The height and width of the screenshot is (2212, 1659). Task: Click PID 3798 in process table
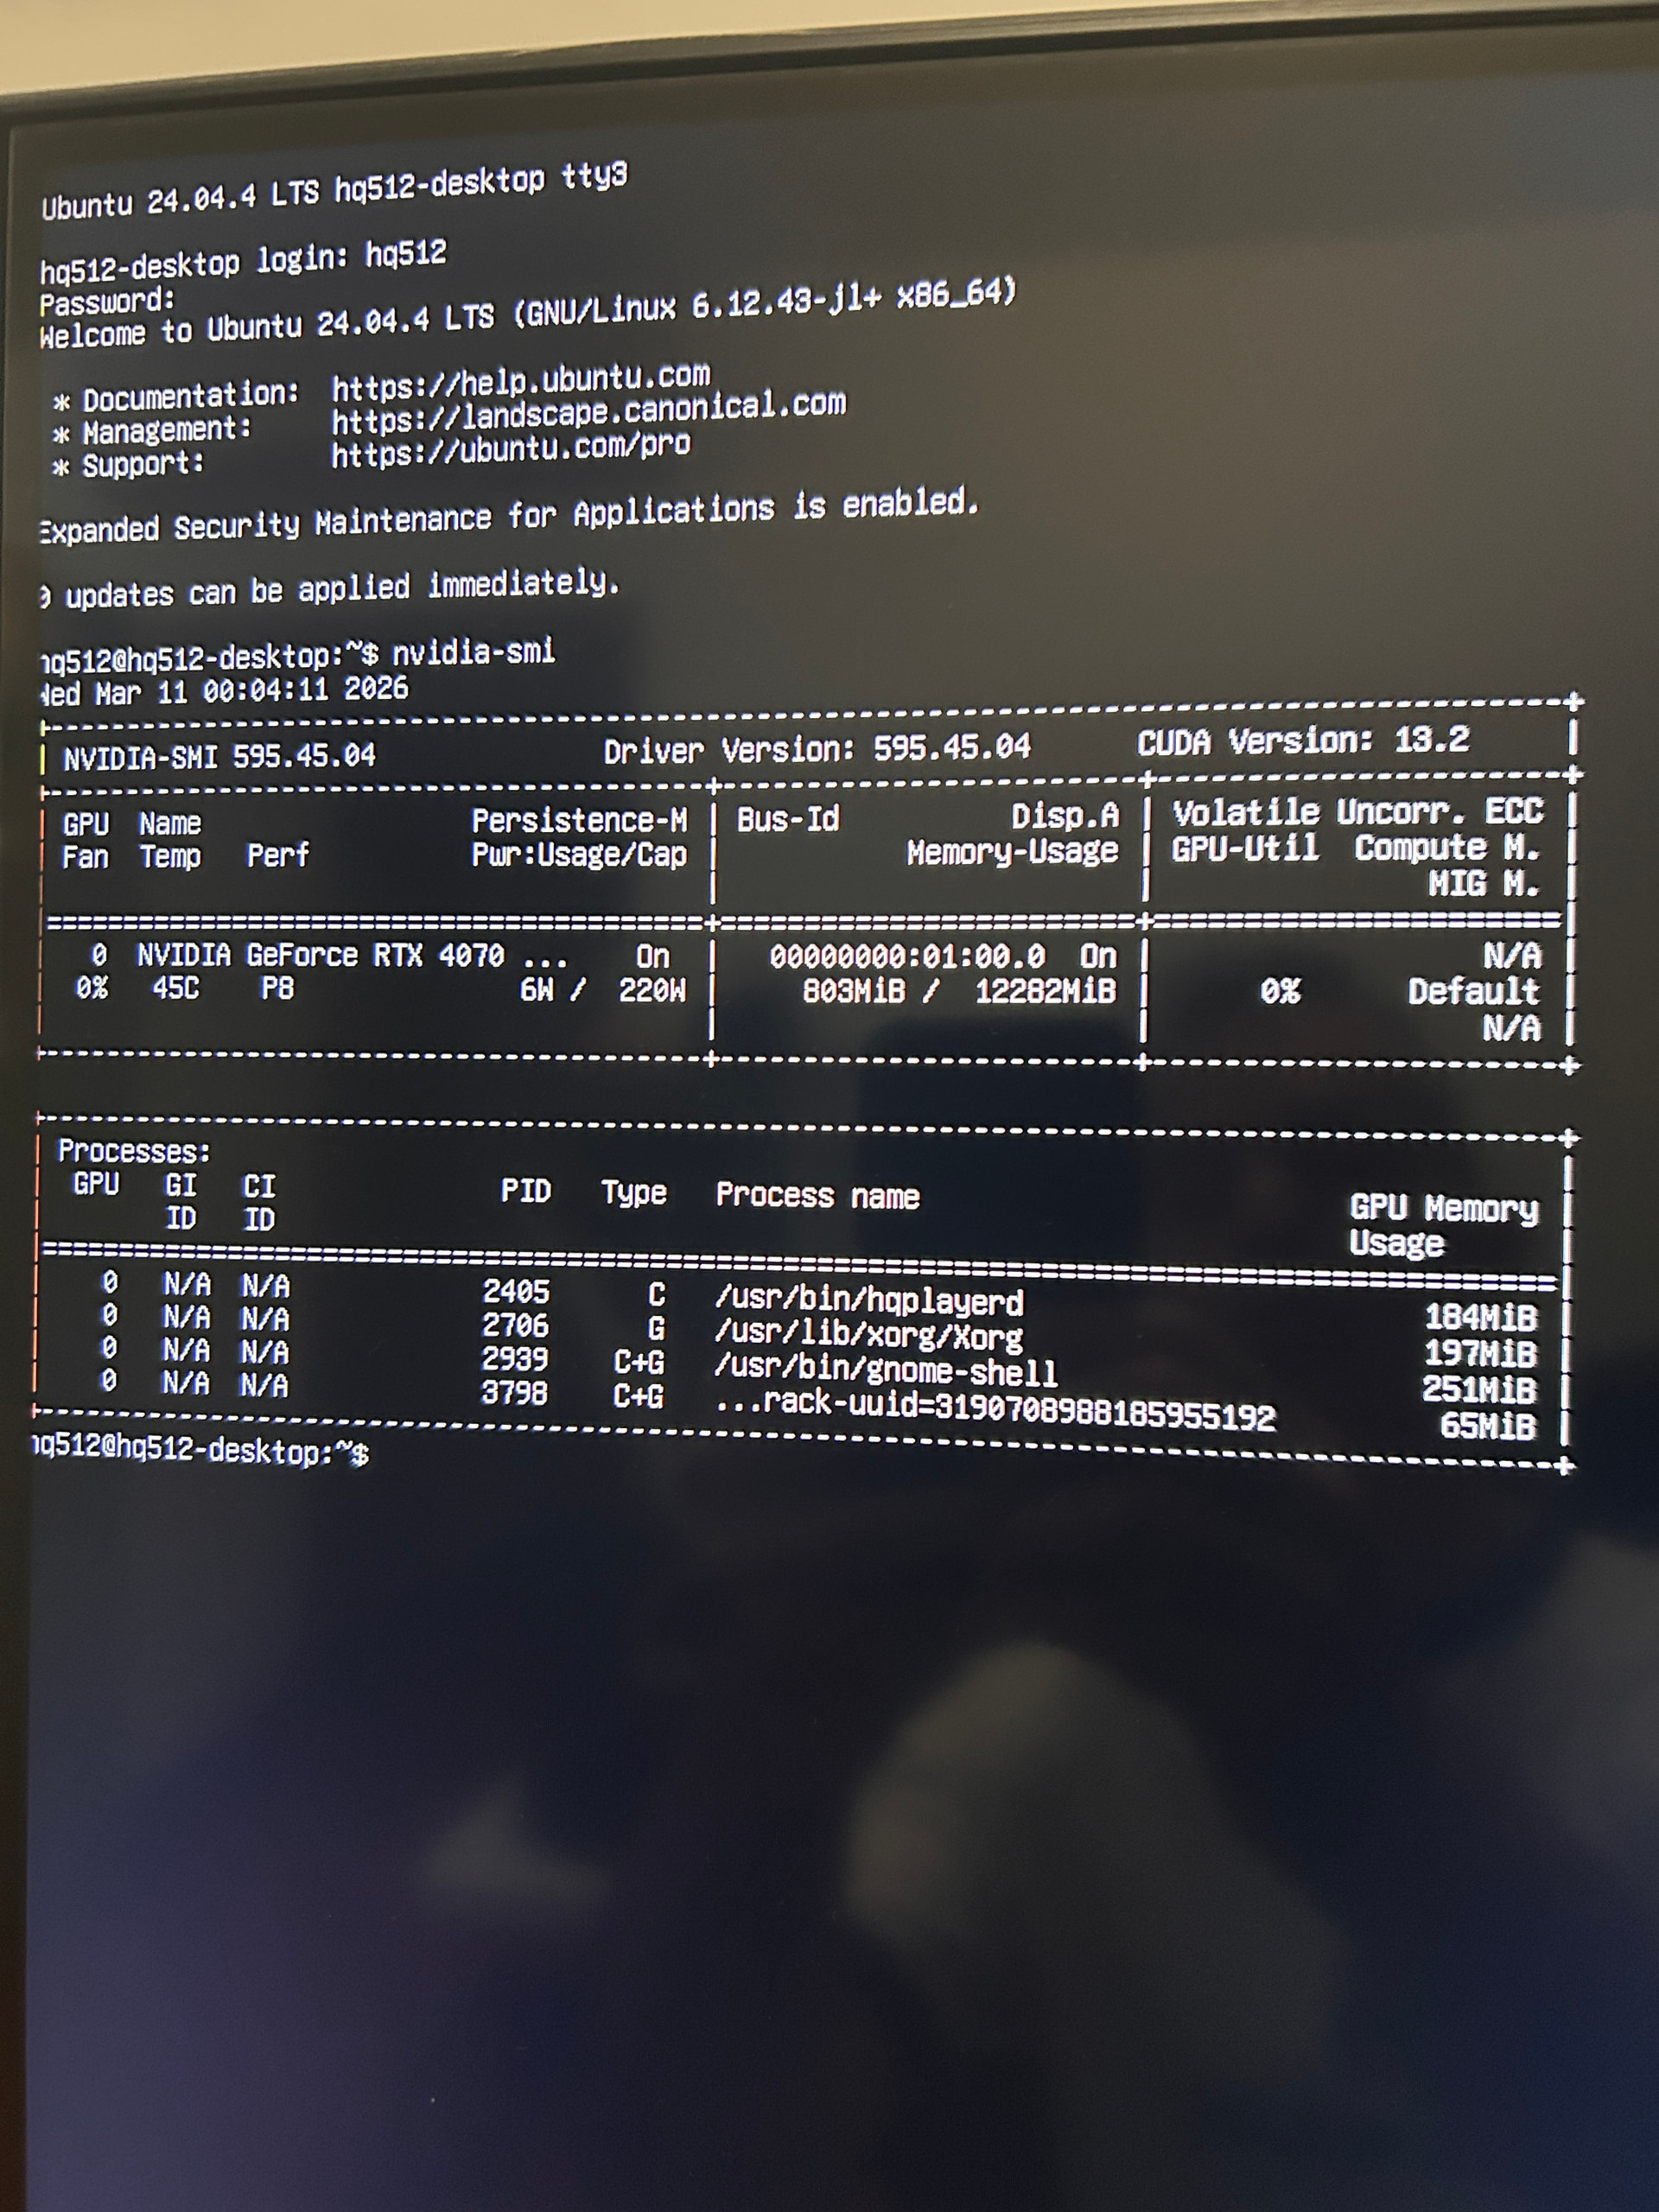pos(514,1392)
